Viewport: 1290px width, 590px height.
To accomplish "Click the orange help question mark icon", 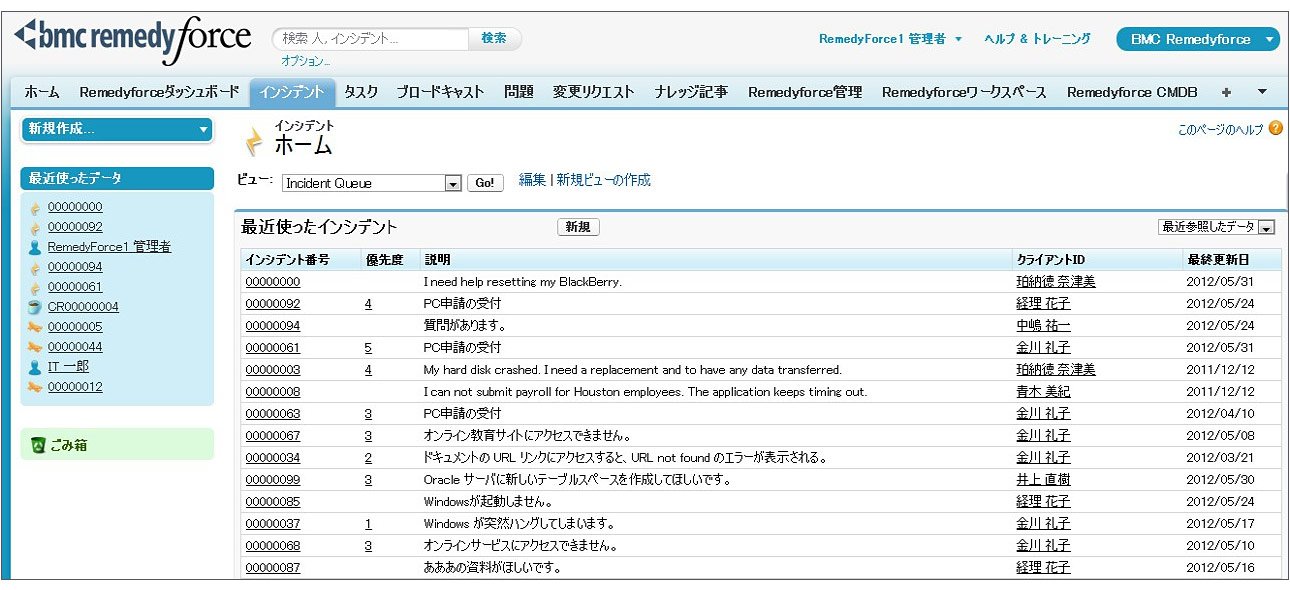I will 1275,129.
